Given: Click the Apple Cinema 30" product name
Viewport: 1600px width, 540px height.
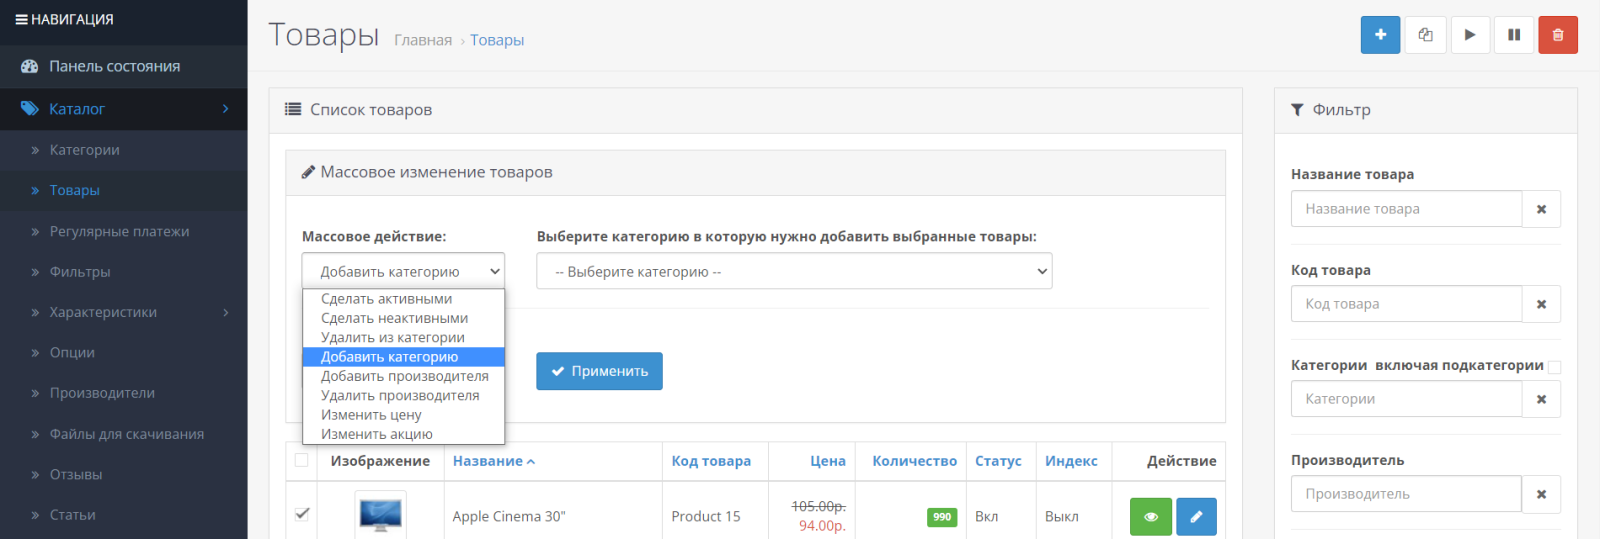Looking at the screenshot, I should point(509,517).
